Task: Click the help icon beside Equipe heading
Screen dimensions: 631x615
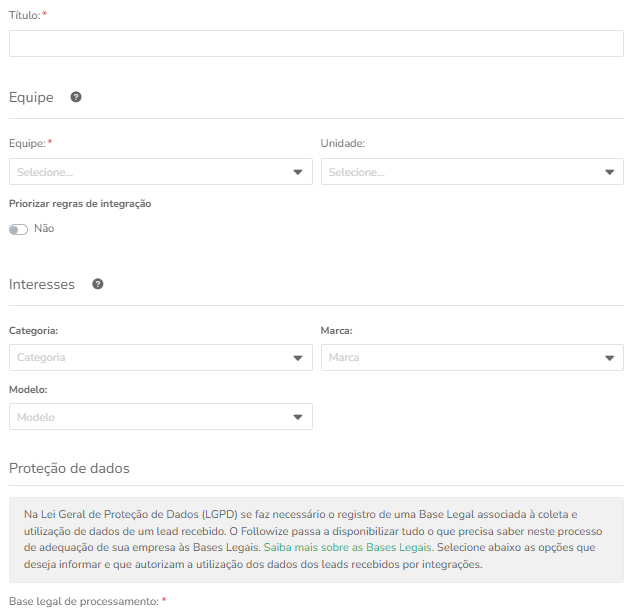Action: (76, 97)
